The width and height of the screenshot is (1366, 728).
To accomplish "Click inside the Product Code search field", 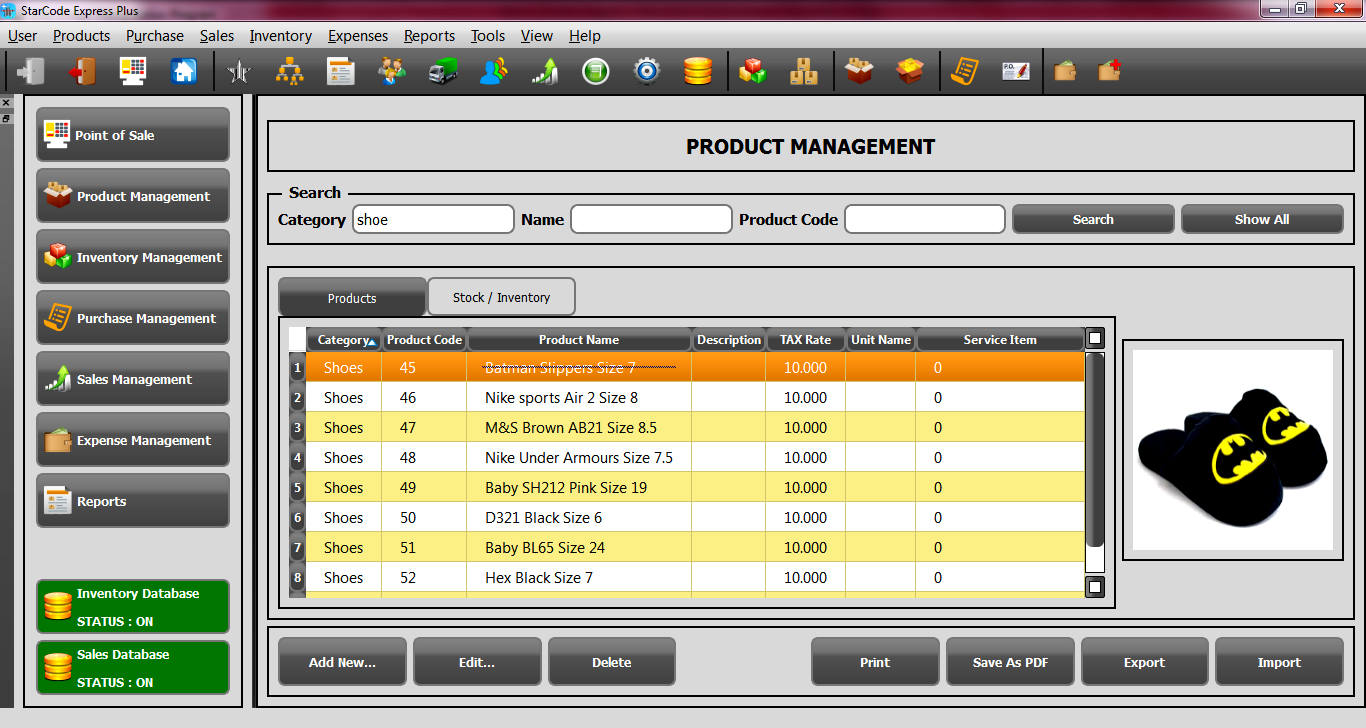I will click(923, 219).
